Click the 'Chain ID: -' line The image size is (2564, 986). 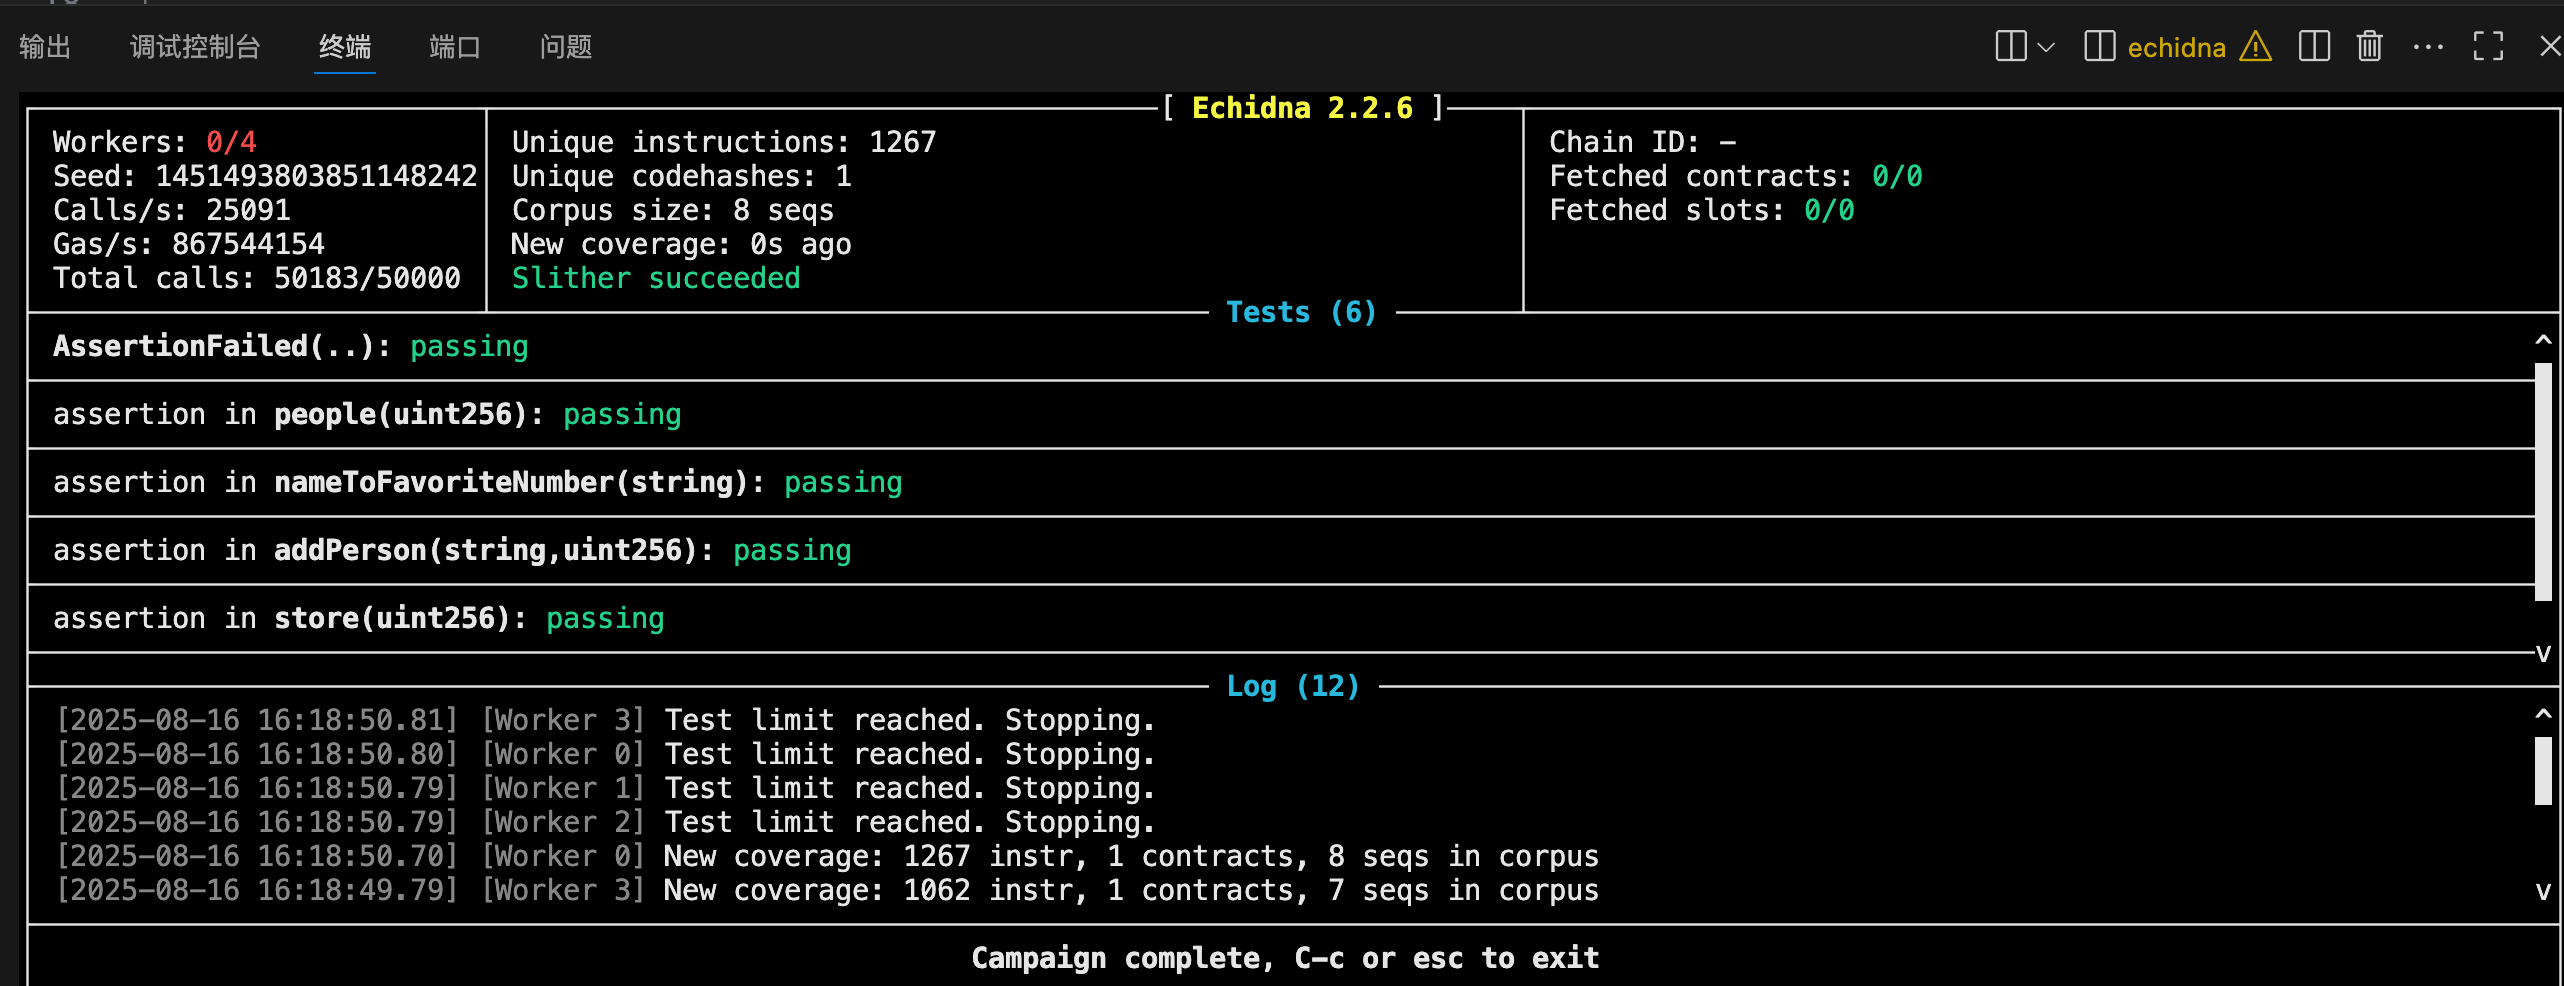(1643, 142)
